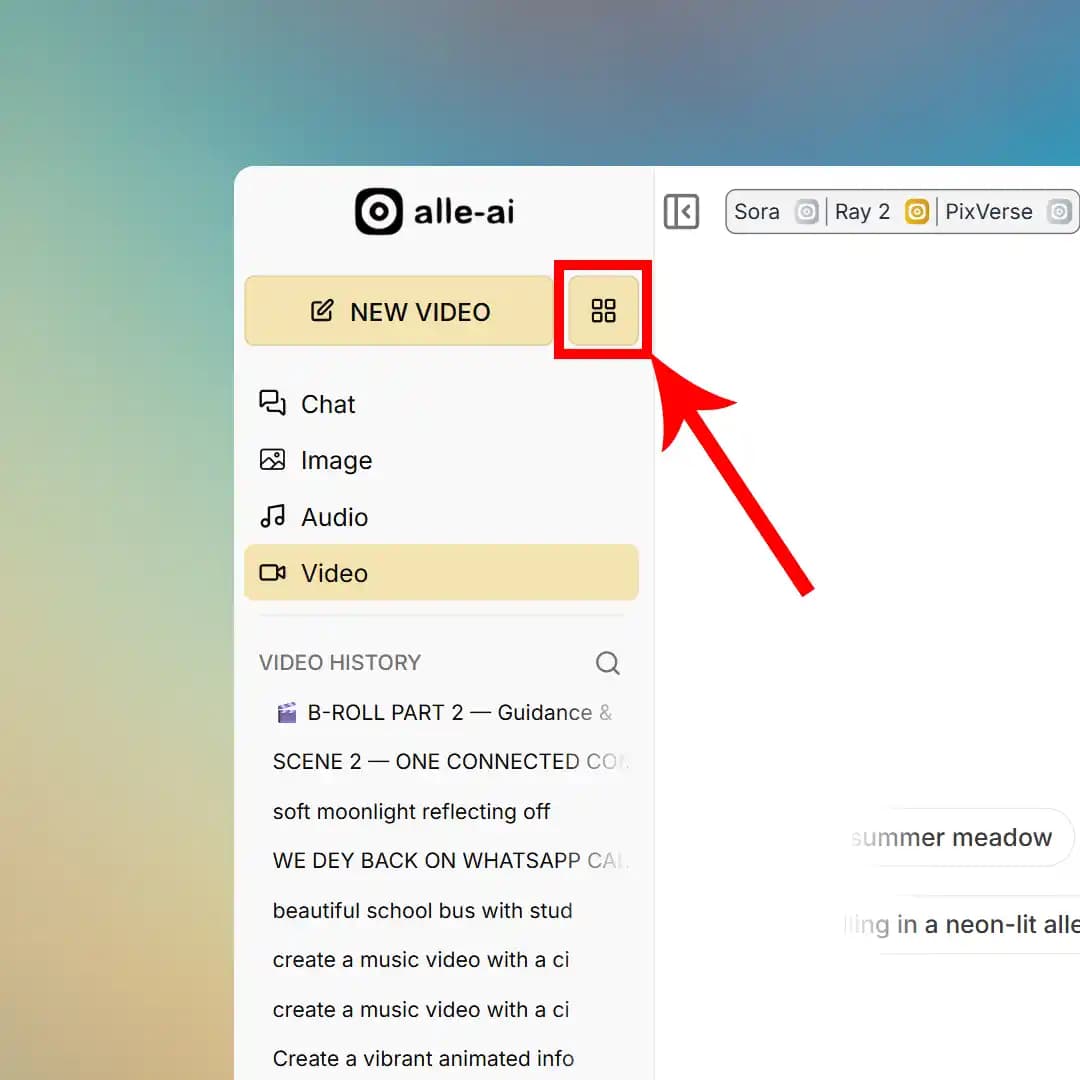Open WE DEY BACK ON WHATSAPP entry
Viewport: 1080px width, 1080px height.
[x=449, y=861]
